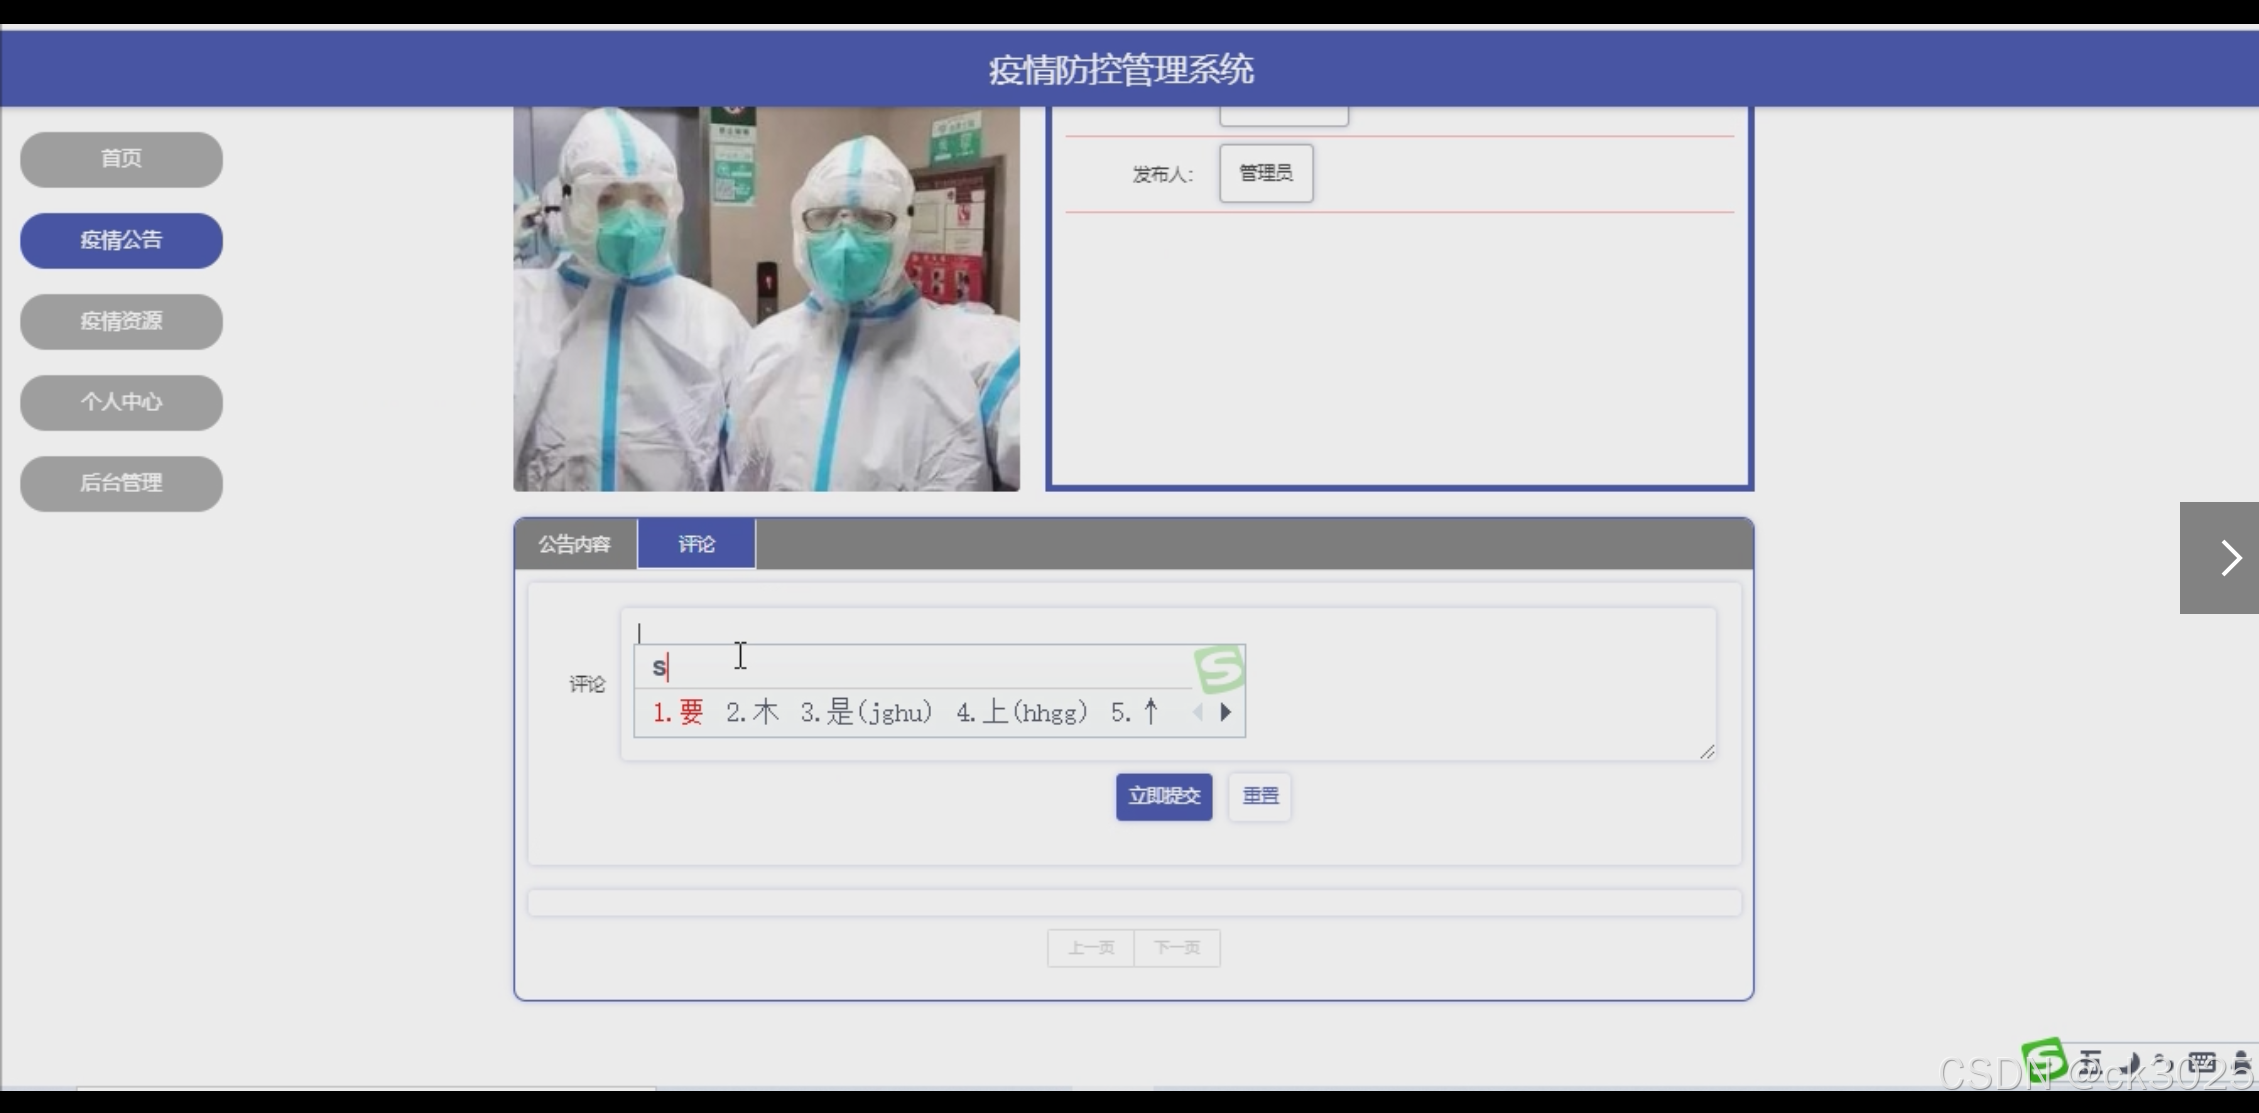The height and width of the screenshot is (1113, 2259).
Task: Click the Sogou logo in candidate window
Action: [x=1219, y=668]
